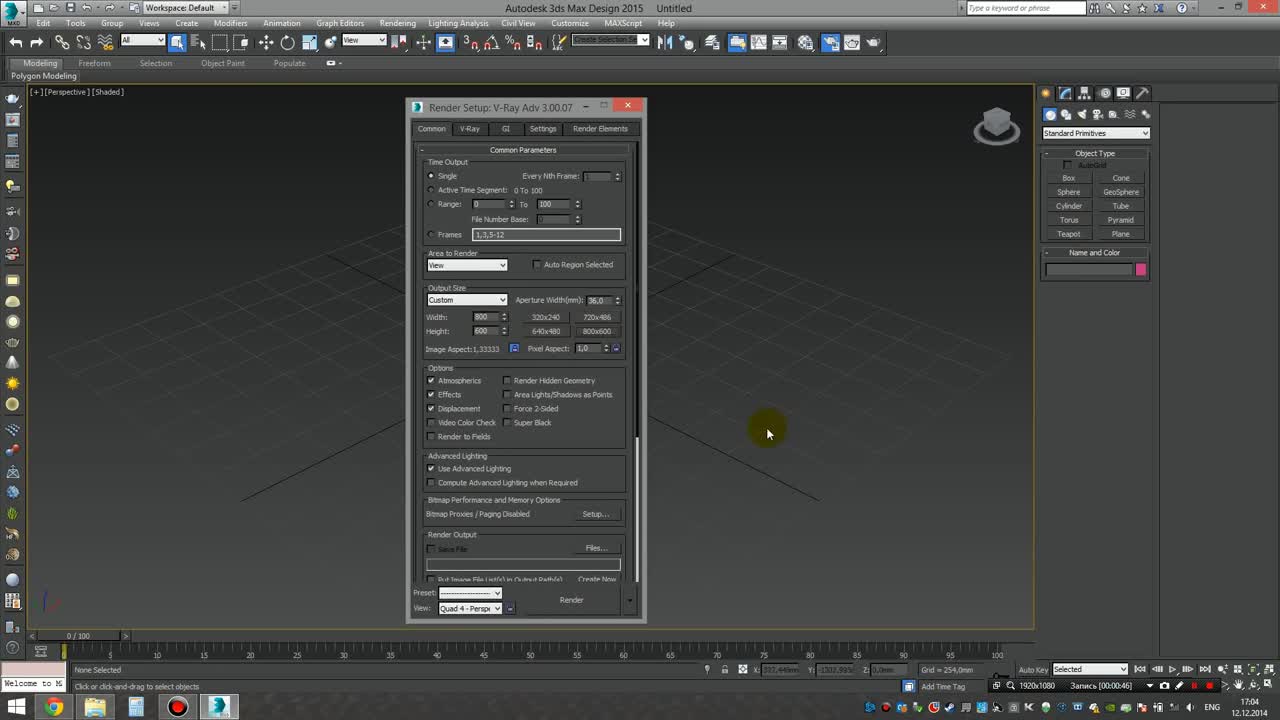Image resolution: width=1280 pixels, height=720 pixels.
Task: Switch to the Utilities command panel
Action: pos(1143,93)
